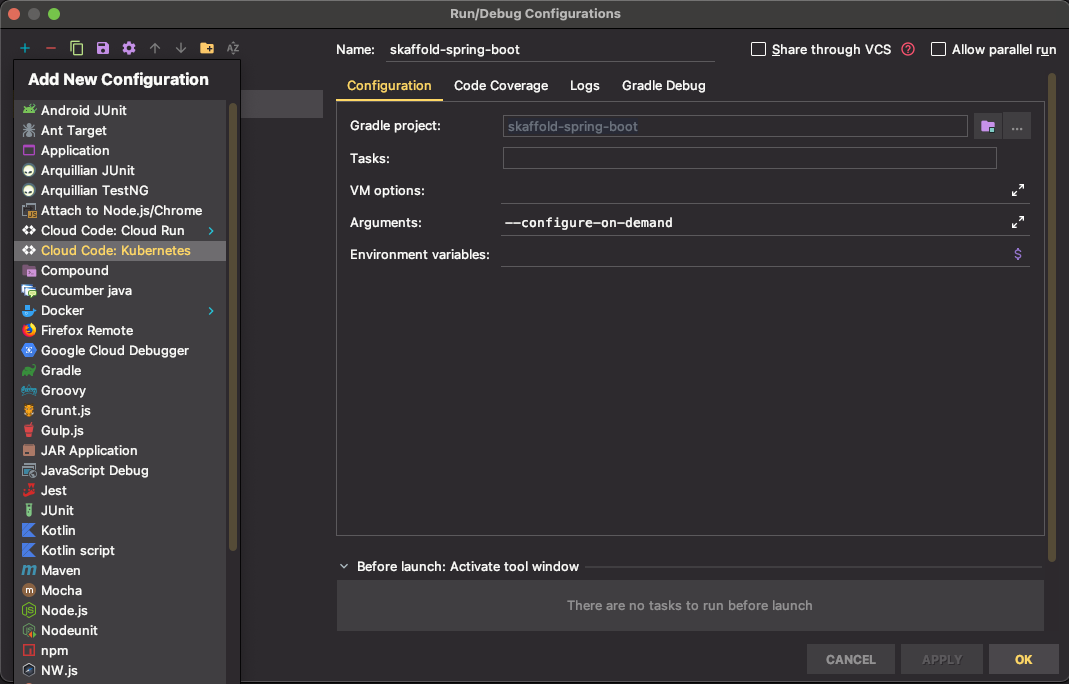
Task: Click the Move Down arrow icon
Action: 181,48
